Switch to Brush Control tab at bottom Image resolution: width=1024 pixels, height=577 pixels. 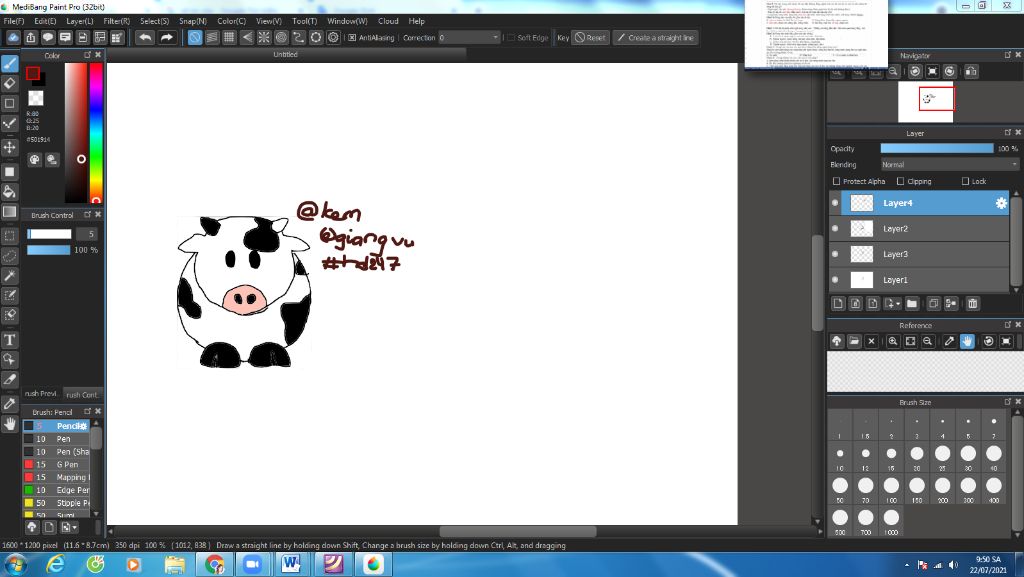coord(82,394)
